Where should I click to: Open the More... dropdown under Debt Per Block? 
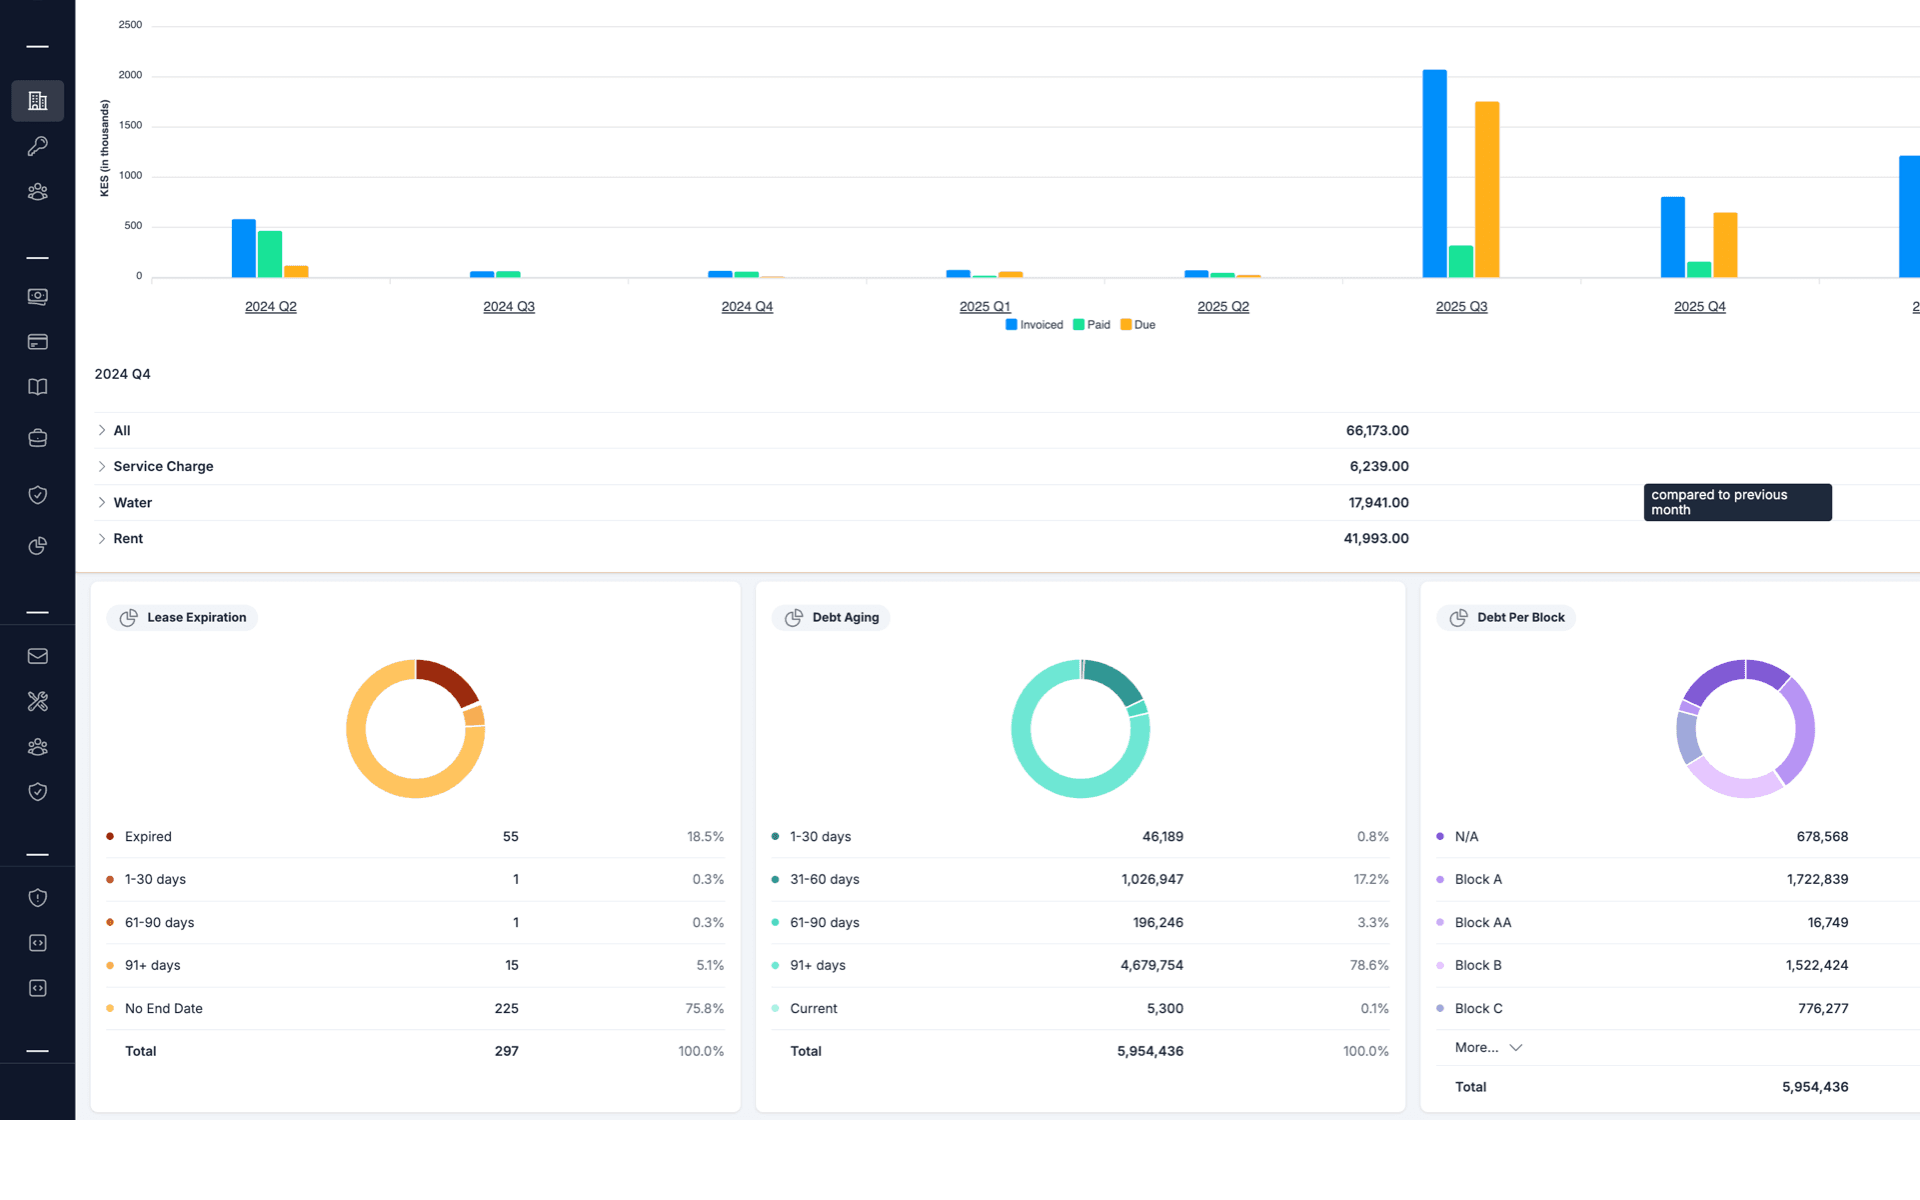tap(1487, 1047)
